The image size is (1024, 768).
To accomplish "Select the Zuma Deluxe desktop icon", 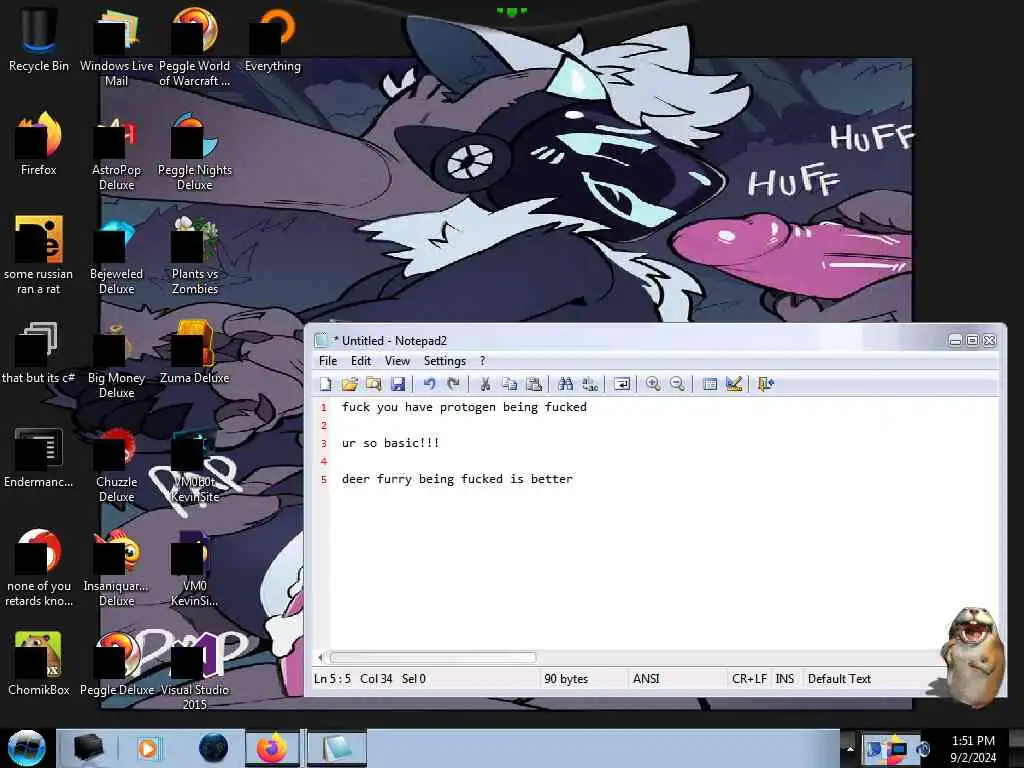I will pos(195,353).
